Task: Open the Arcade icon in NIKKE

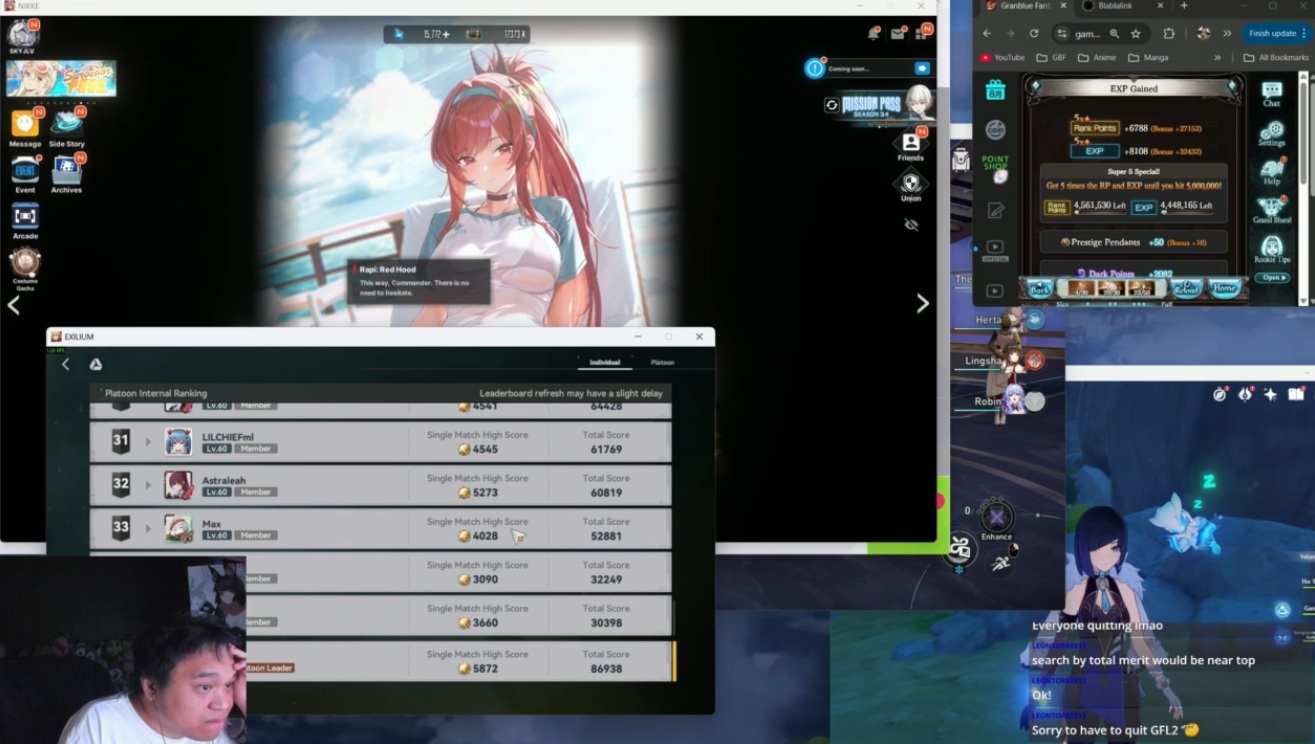Action: pyautogui.click(x=25, y=220)
